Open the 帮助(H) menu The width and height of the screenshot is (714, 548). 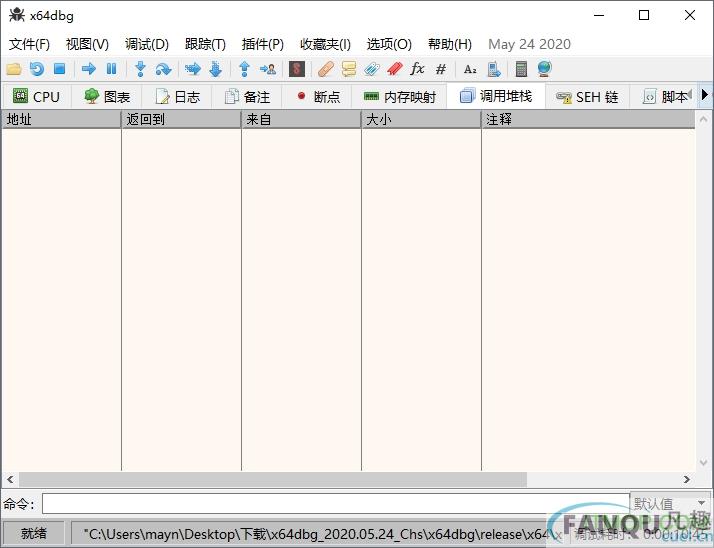pos(450,44)
